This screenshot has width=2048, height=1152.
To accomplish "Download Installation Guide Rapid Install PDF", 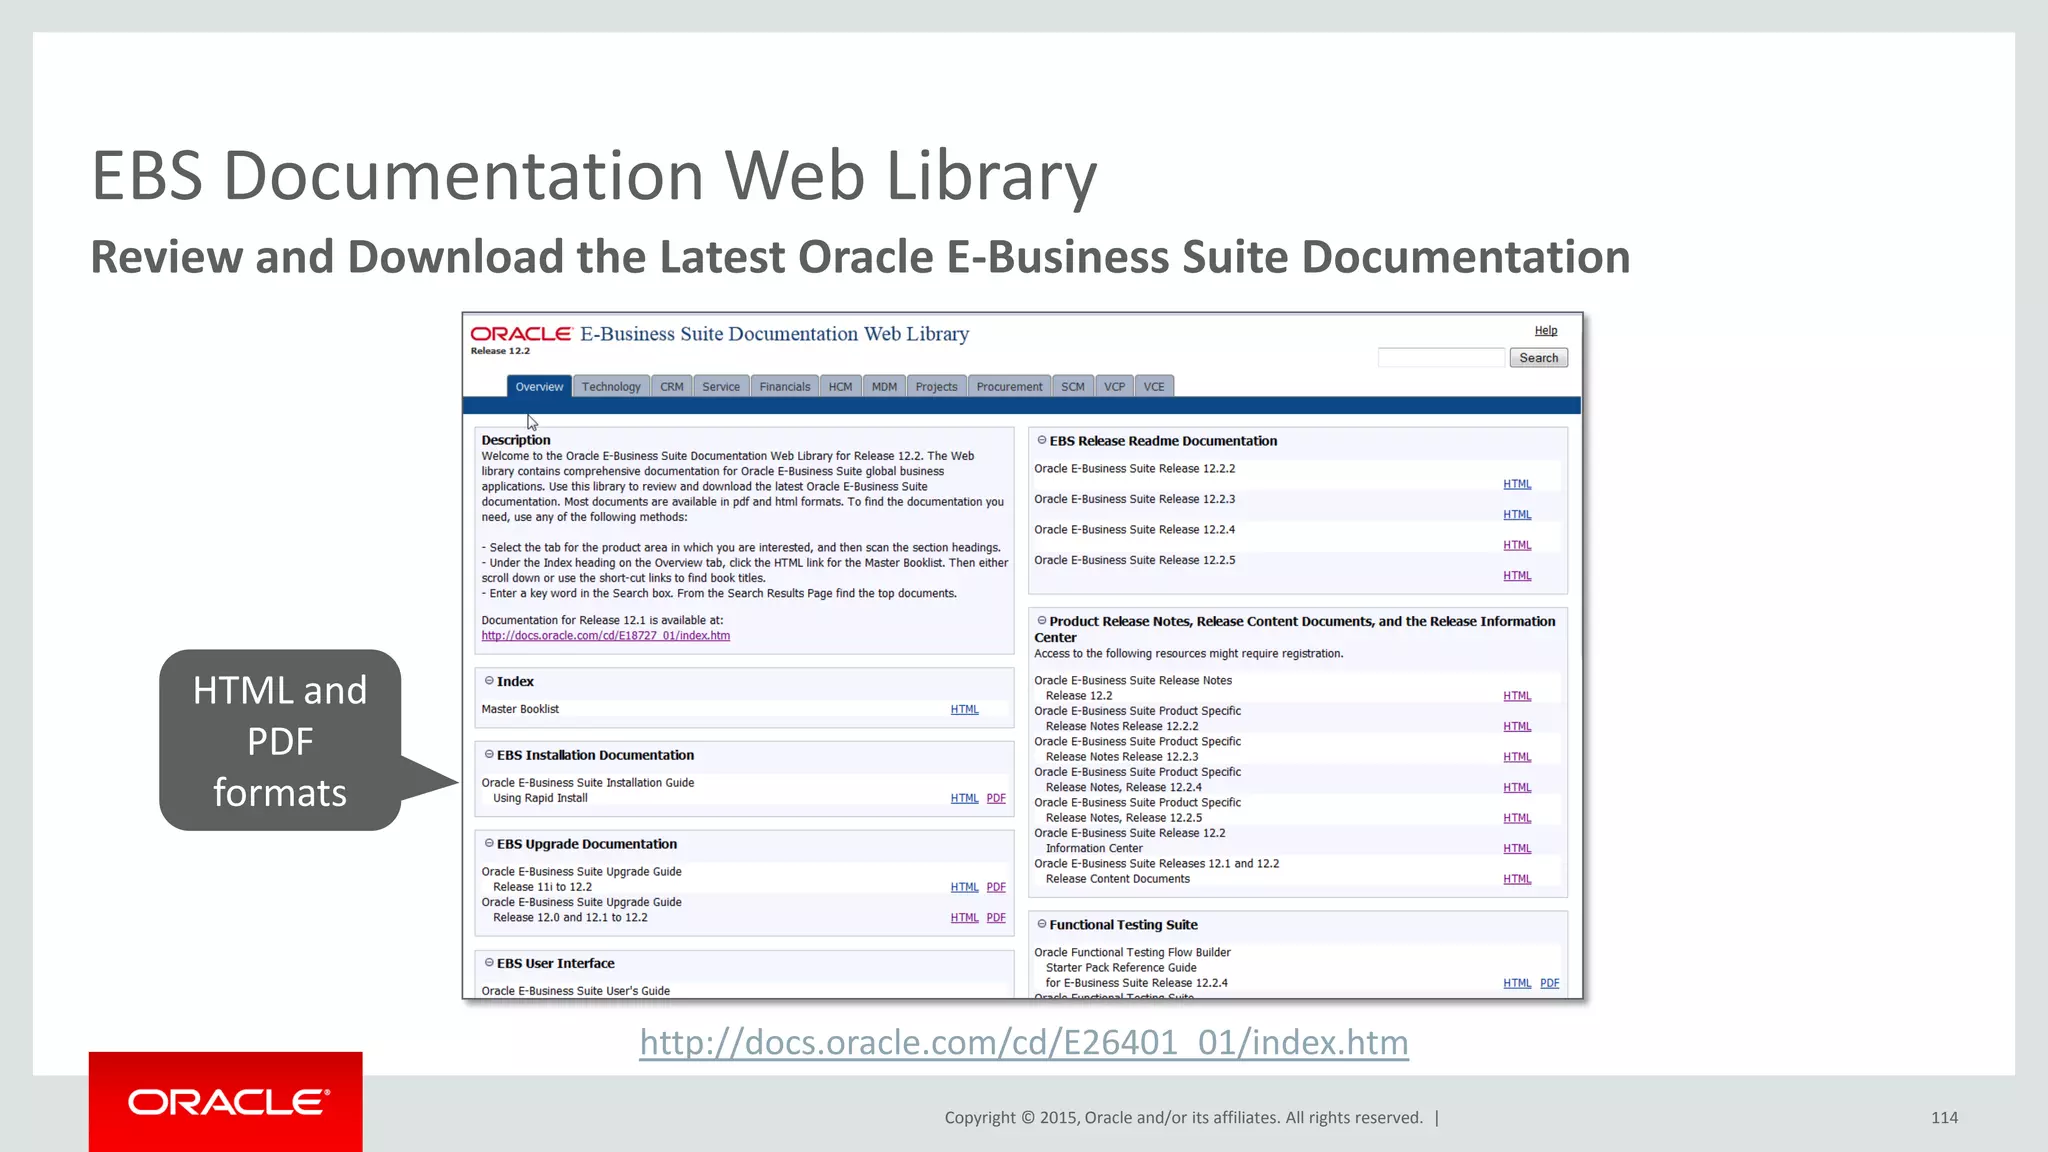I will pos(996,799).
